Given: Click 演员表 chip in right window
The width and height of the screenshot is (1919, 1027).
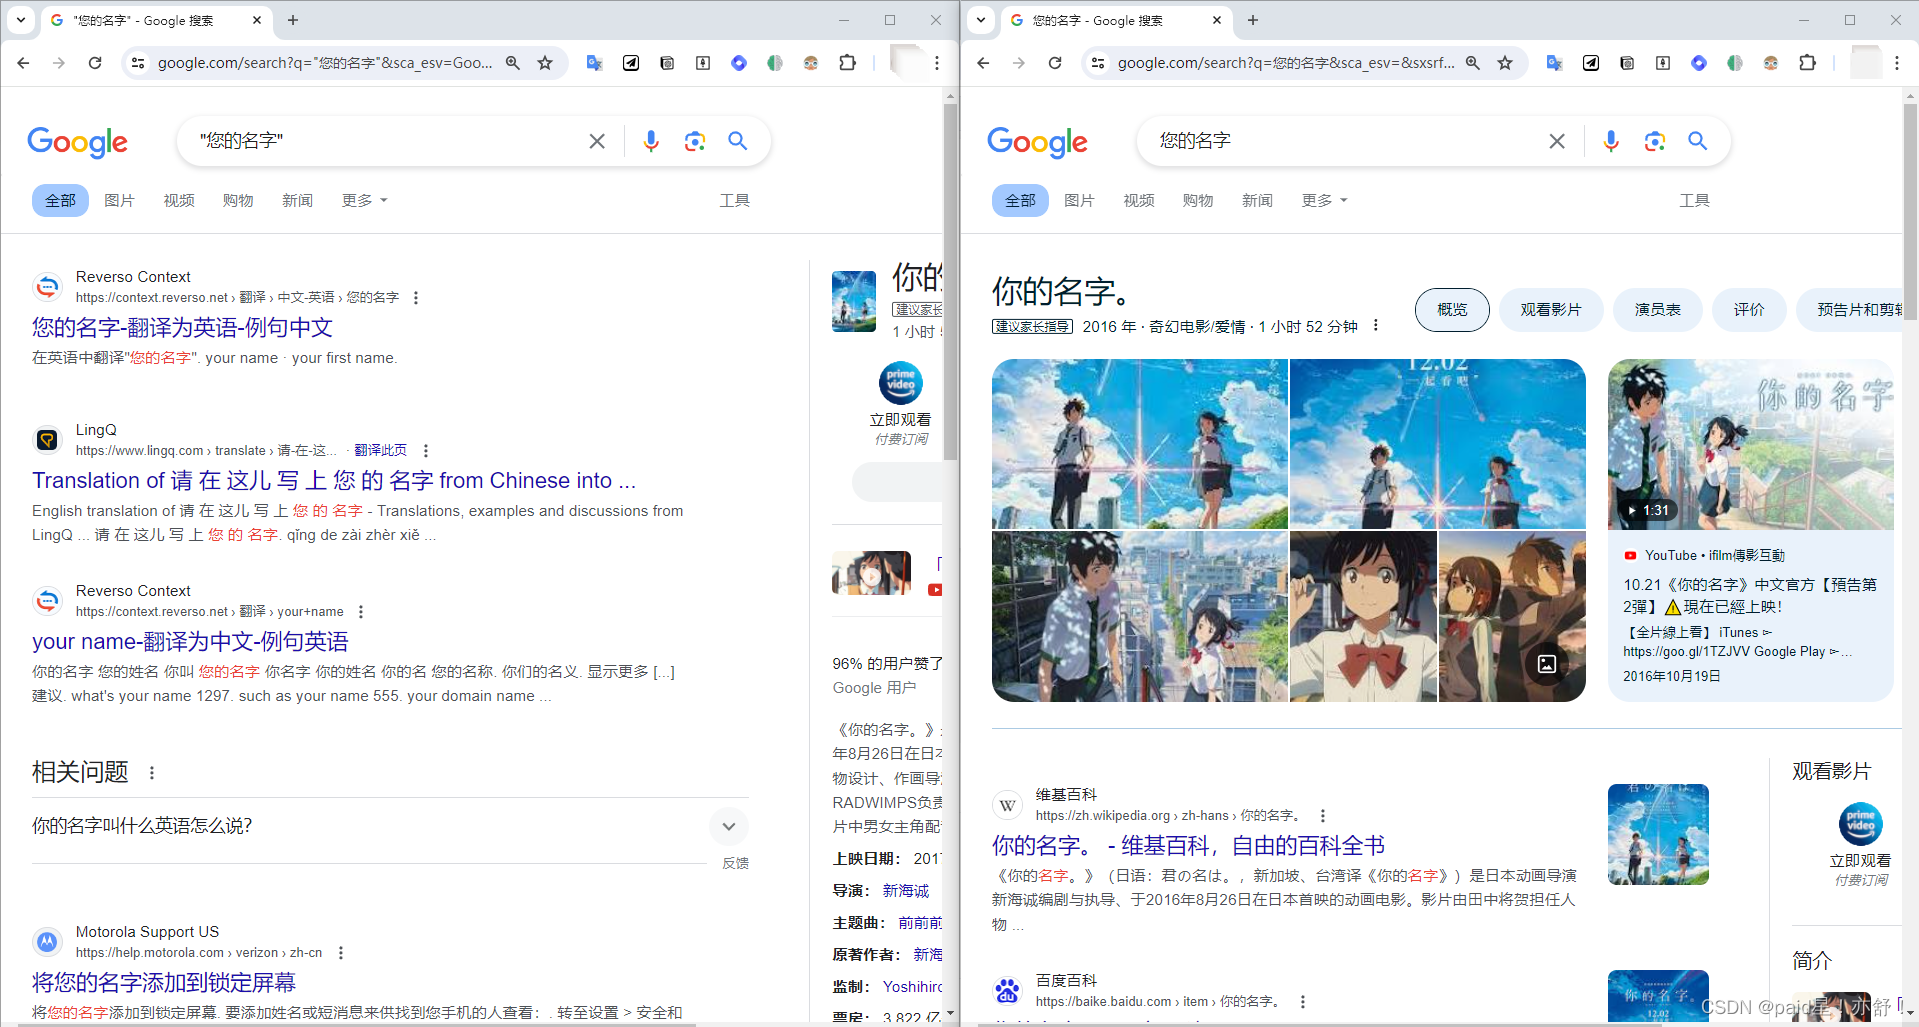Looking at the screenshot, I should 1657,310.
